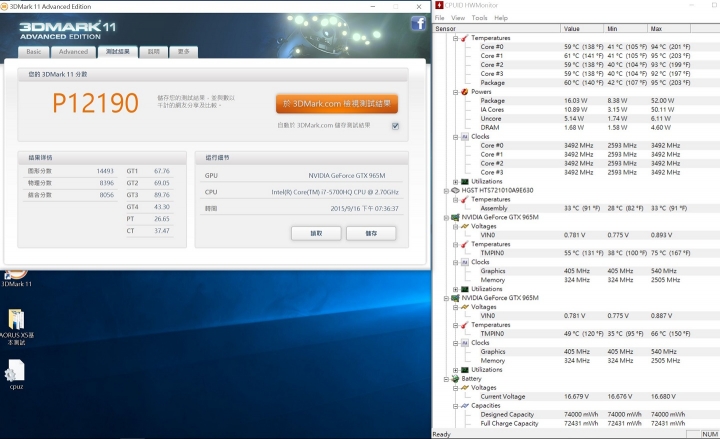The image size is (720, 439).
Task: Select the Assembly temperature row
Action: [x=584, y=208]
